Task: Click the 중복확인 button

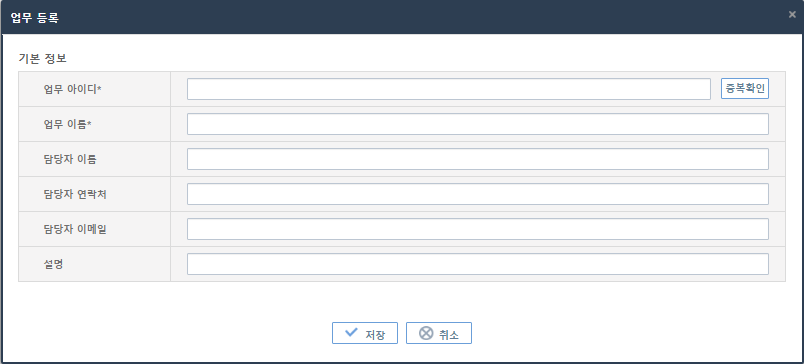Action: pos(745,89)
